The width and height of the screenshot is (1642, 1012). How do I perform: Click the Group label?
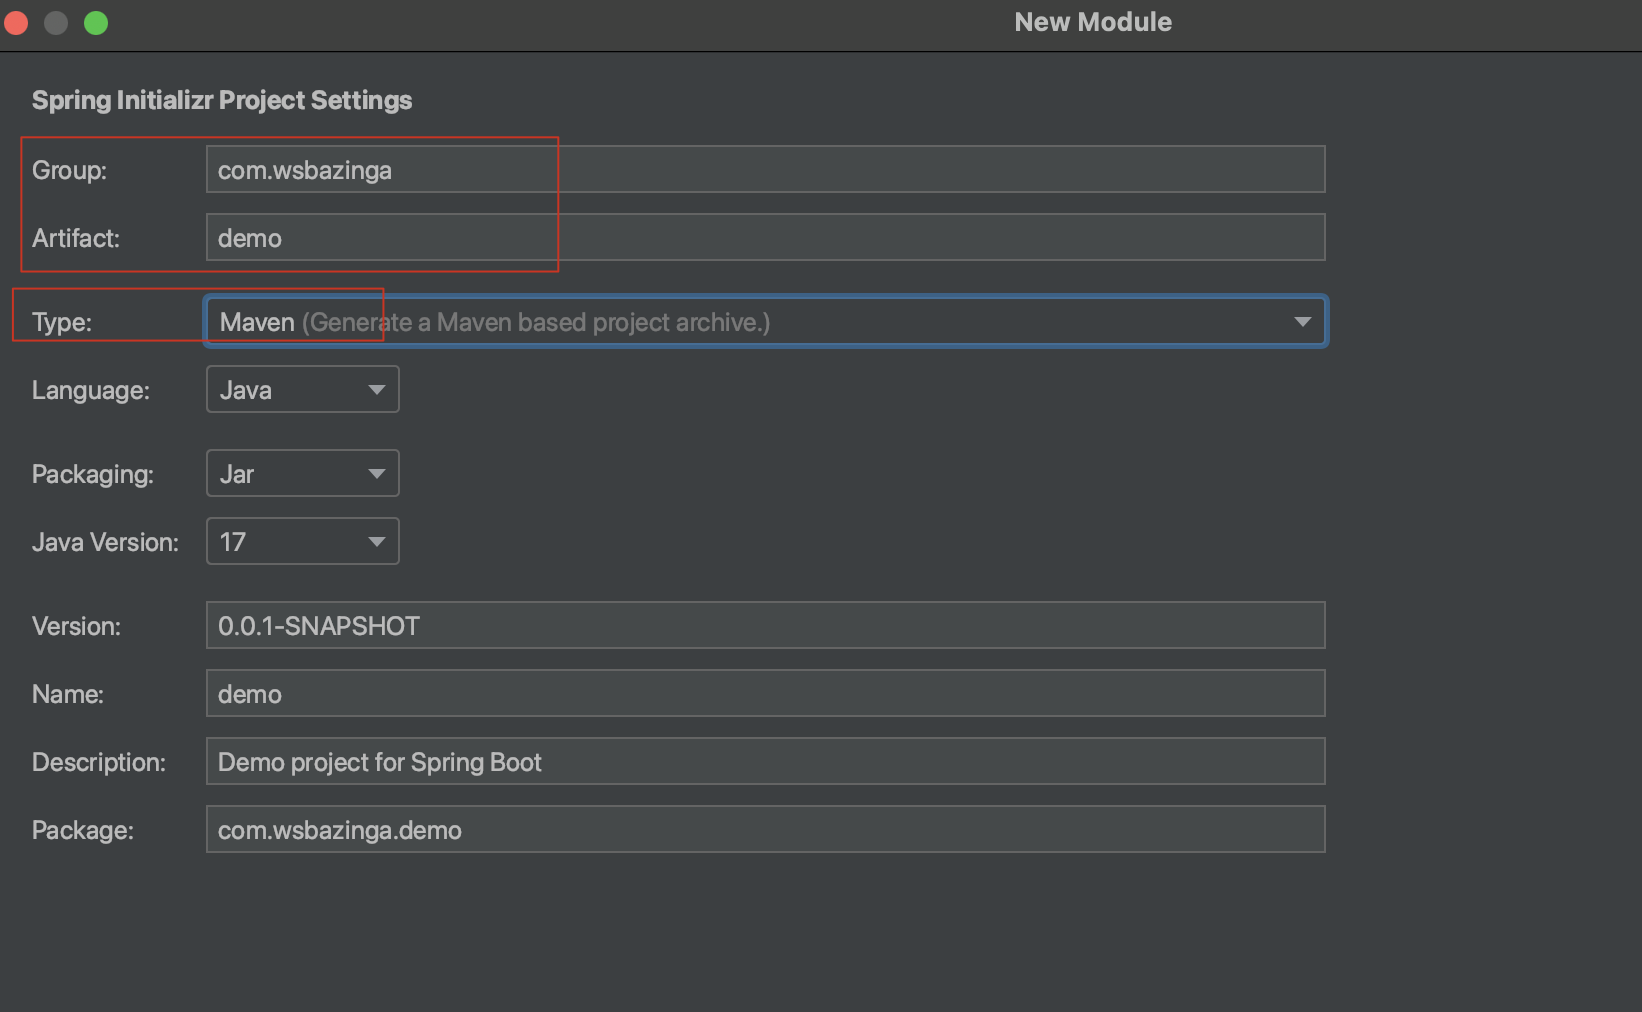coord(69,170)
